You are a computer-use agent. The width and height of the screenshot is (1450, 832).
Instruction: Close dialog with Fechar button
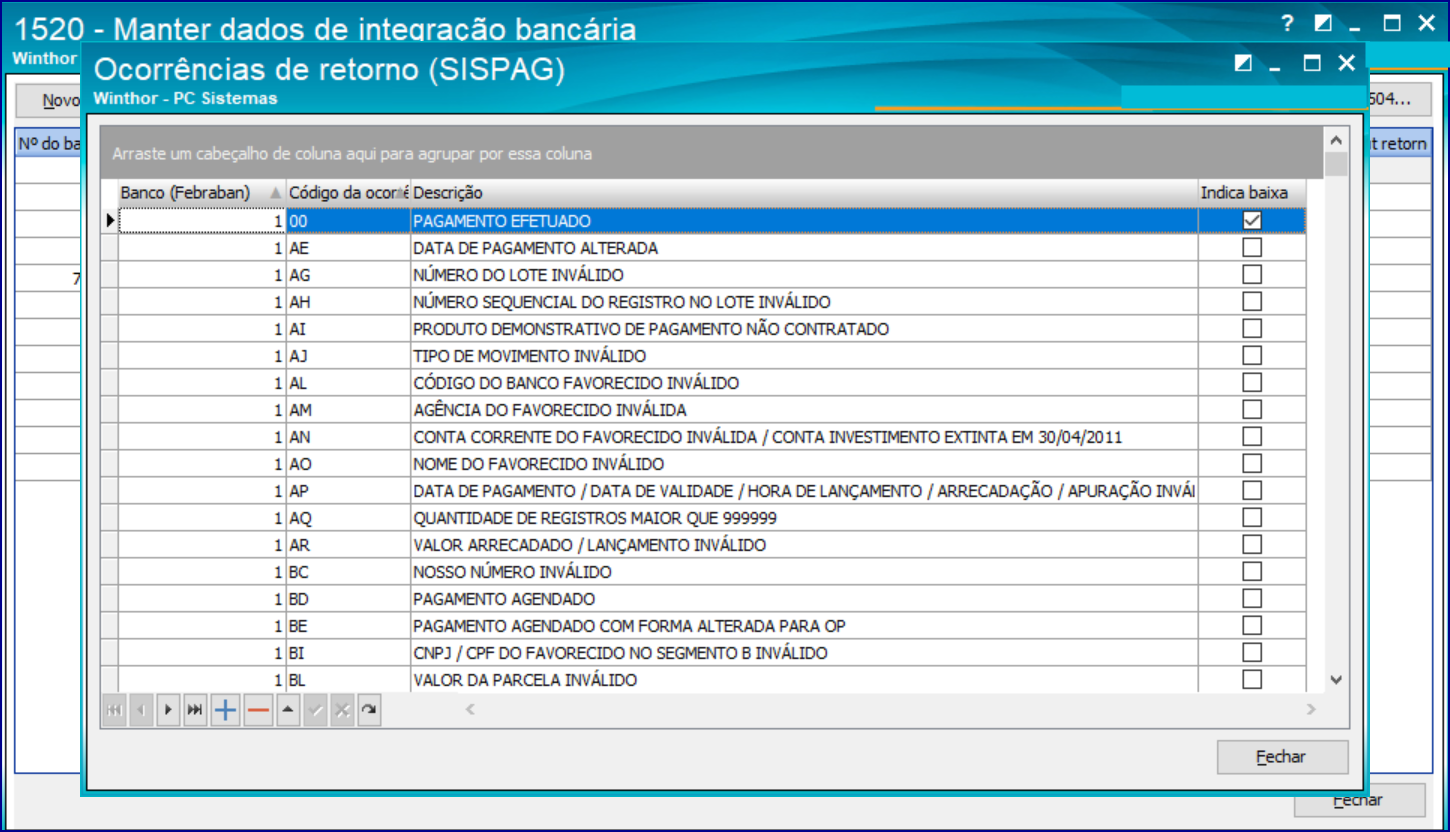(x=1282, y=757)
